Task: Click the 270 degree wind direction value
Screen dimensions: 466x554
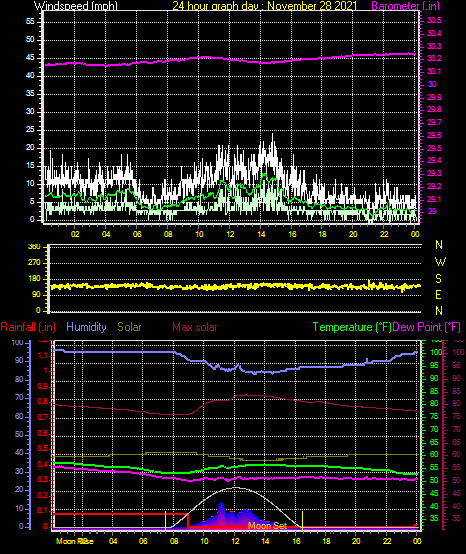Action: [36, 263]
